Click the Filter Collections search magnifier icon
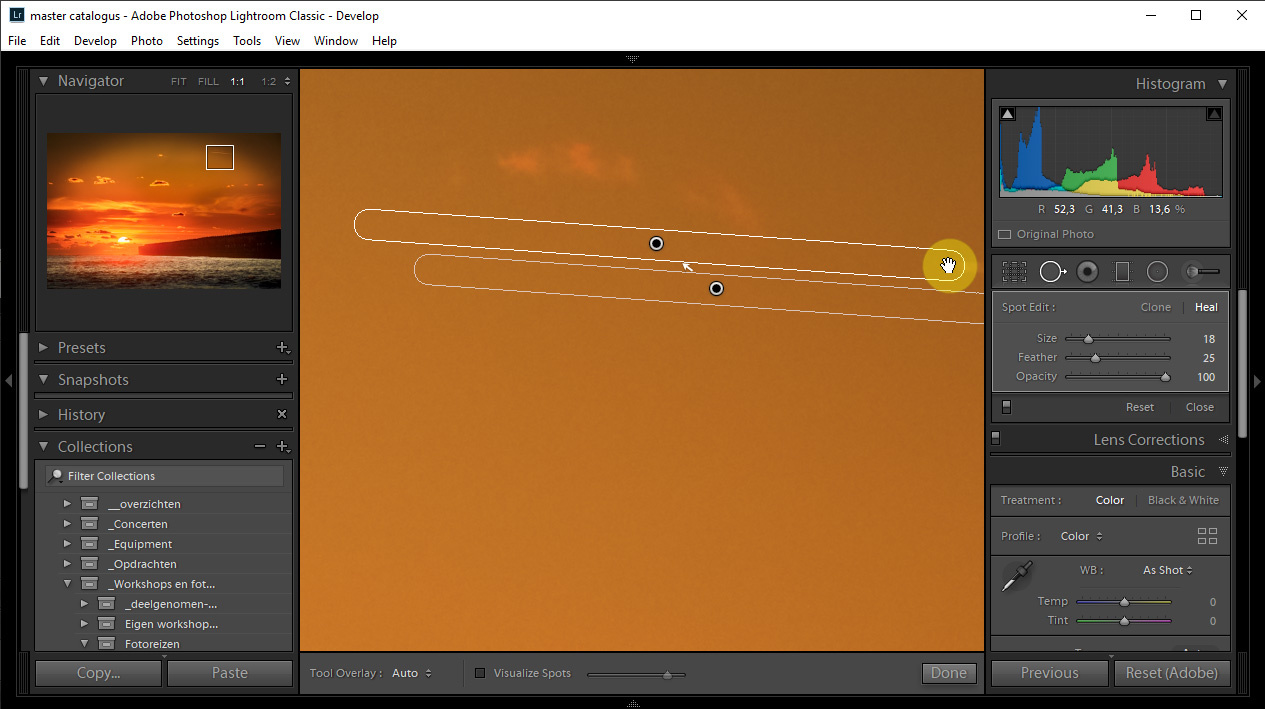The width and height of the screenshot is (1265, 709). click(x=57, y=476)
